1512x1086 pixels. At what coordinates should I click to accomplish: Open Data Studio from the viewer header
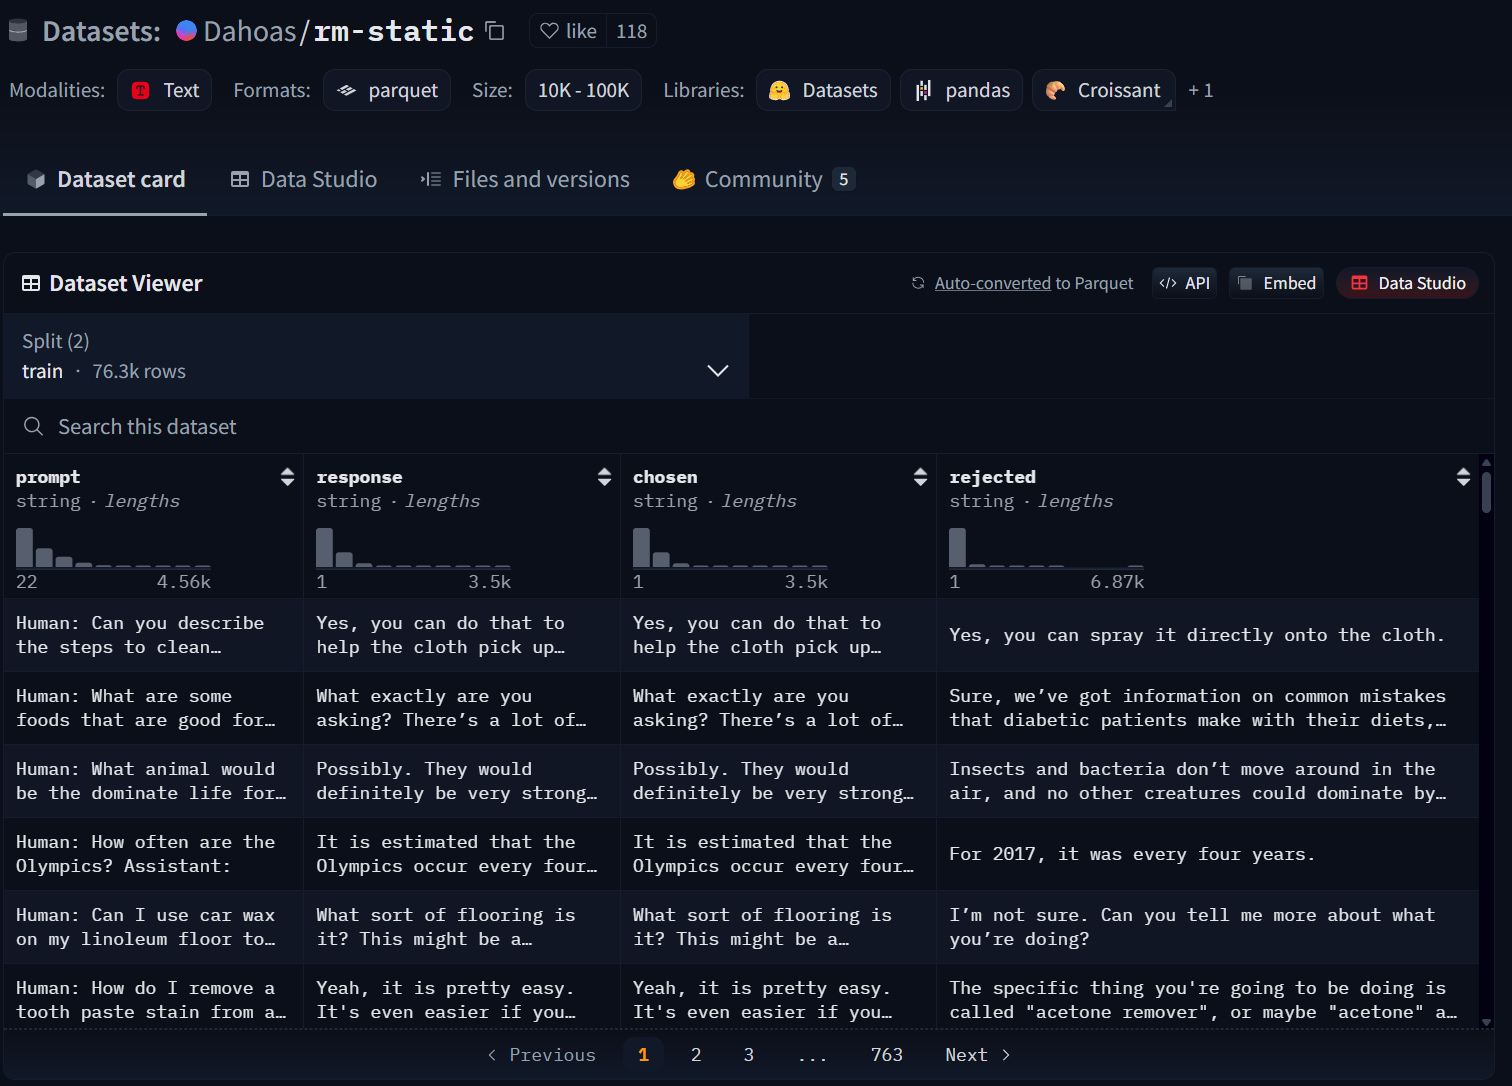point(1407,283)
